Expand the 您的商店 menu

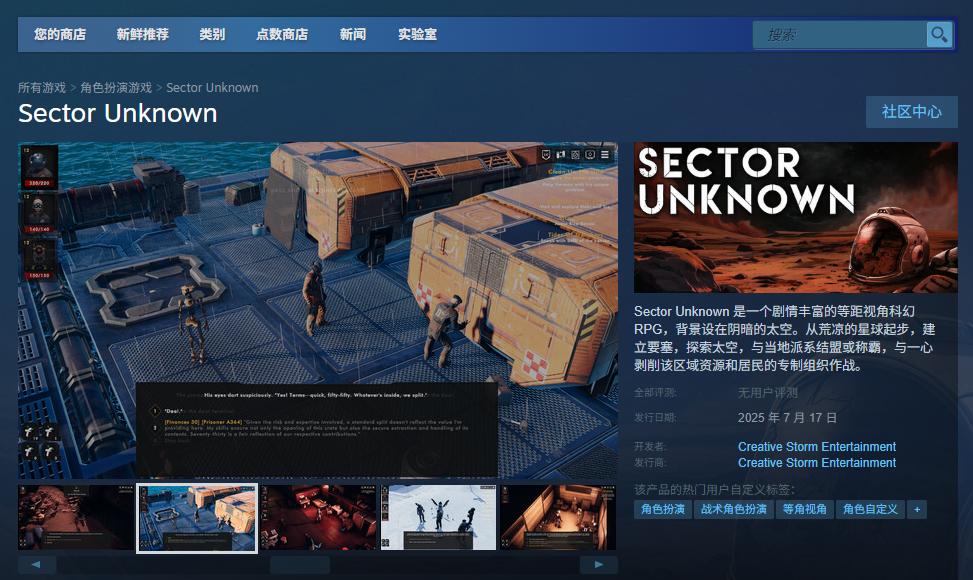click(60, 34)
